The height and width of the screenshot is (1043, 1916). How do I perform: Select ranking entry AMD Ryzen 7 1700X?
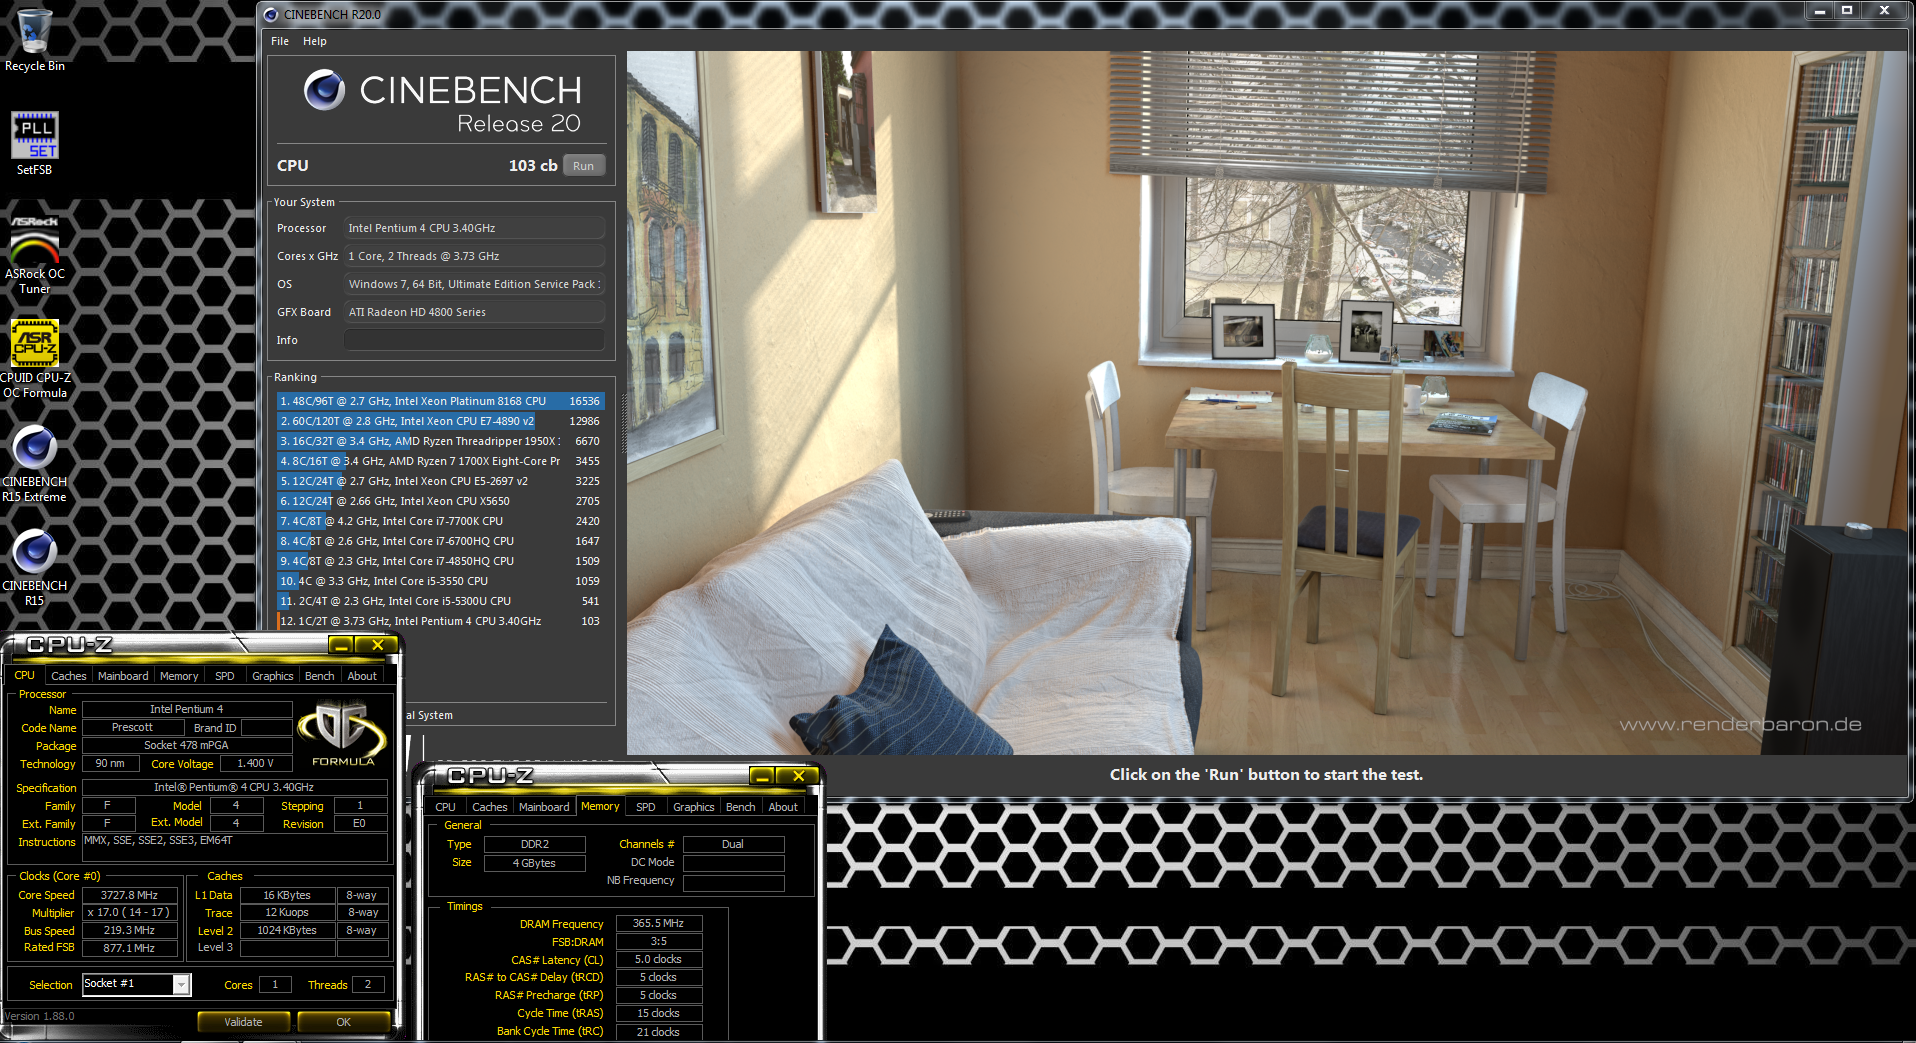point(440,461)
